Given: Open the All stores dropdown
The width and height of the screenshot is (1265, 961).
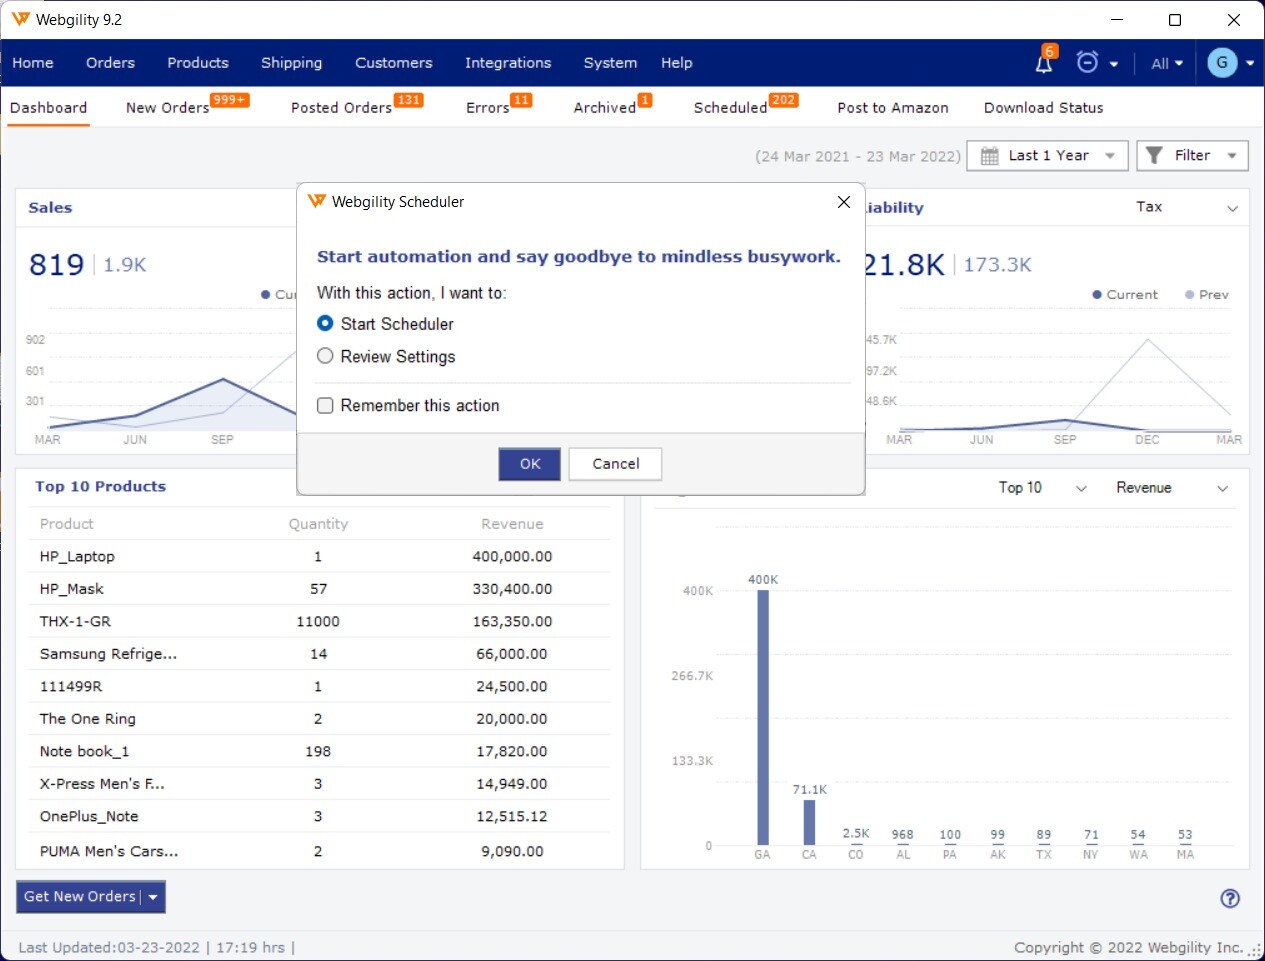Looking at the screenshot, I should (1166, 63).
